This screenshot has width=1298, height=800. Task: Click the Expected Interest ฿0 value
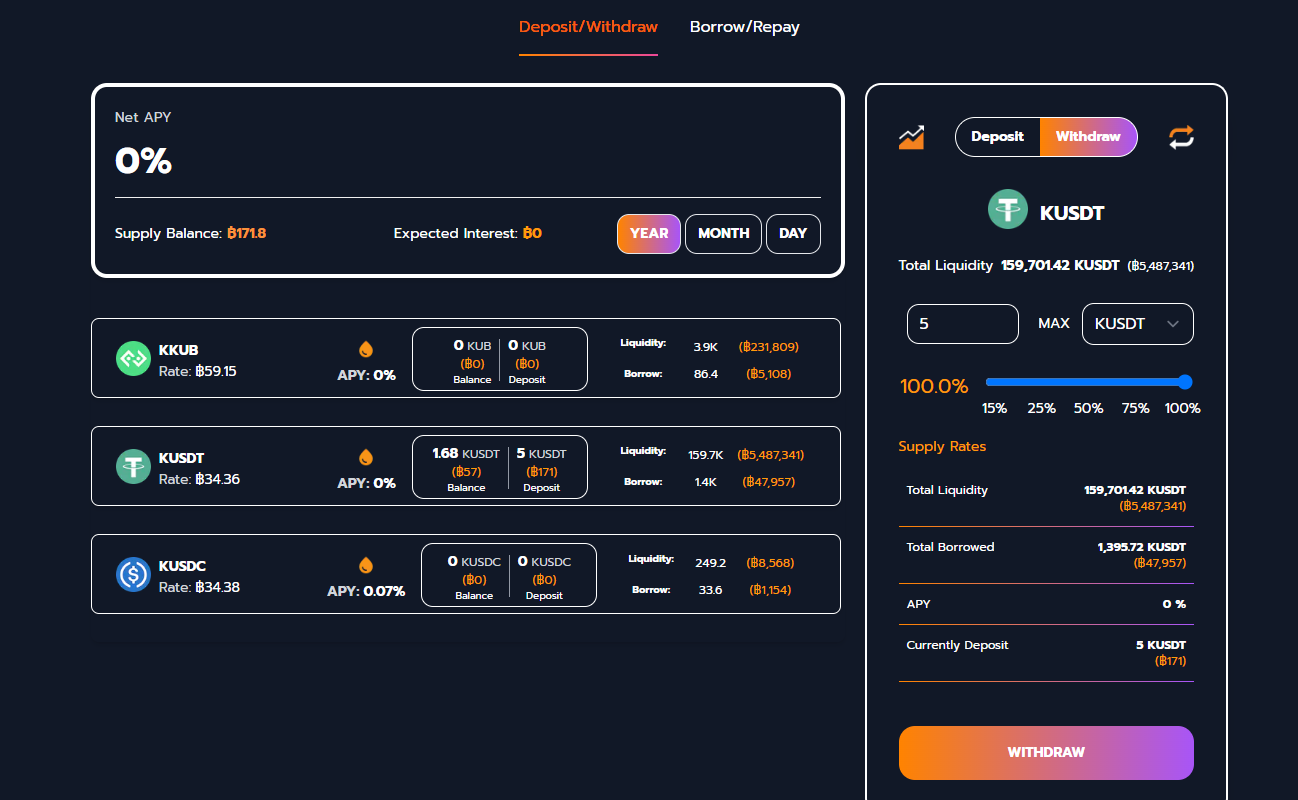tap(532, 234)
